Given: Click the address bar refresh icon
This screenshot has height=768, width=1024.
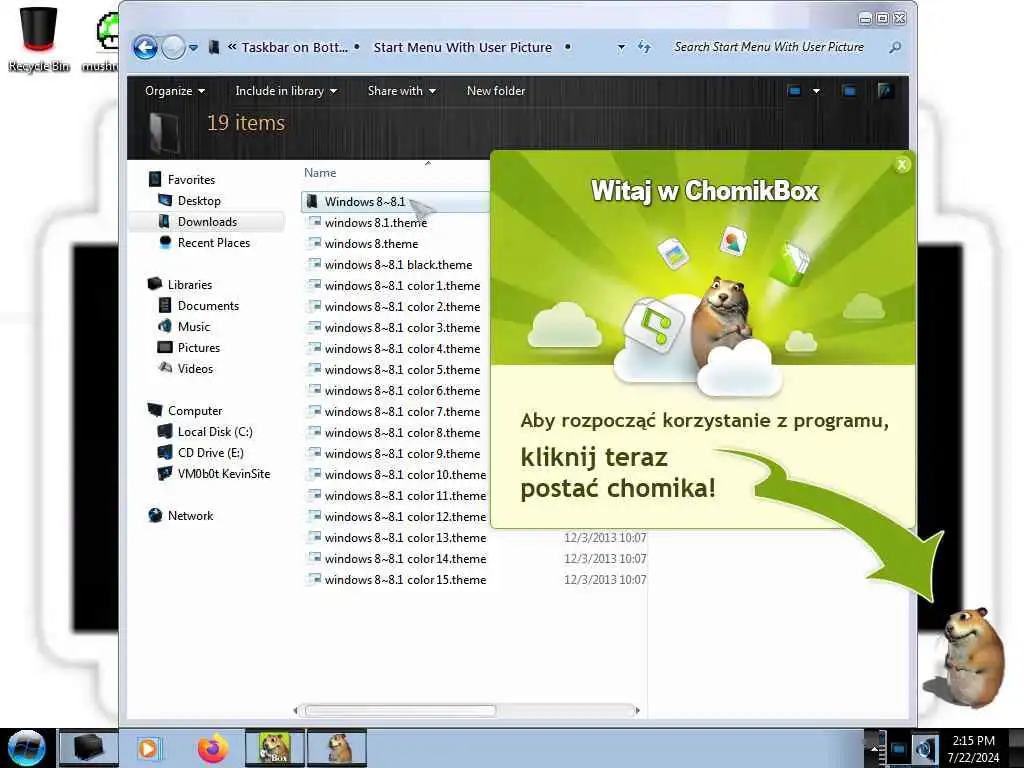Looking at the screenshot, I should [644, 47].
